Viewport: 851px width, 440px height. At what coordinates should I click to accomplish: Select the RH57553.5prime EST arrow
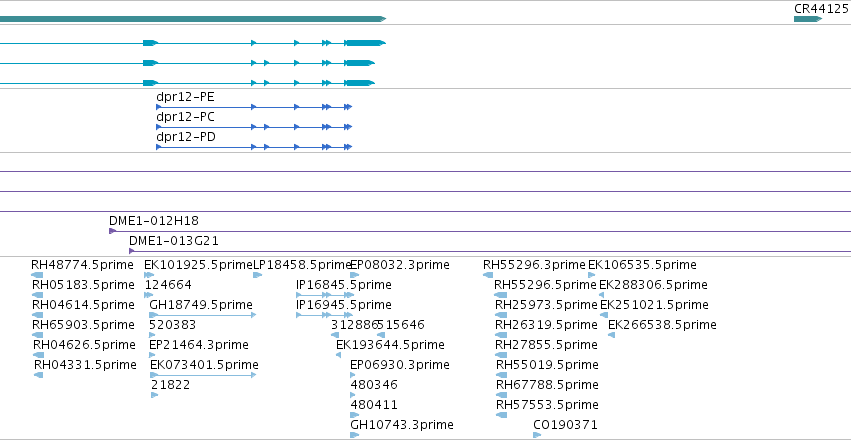pos(501,415)
